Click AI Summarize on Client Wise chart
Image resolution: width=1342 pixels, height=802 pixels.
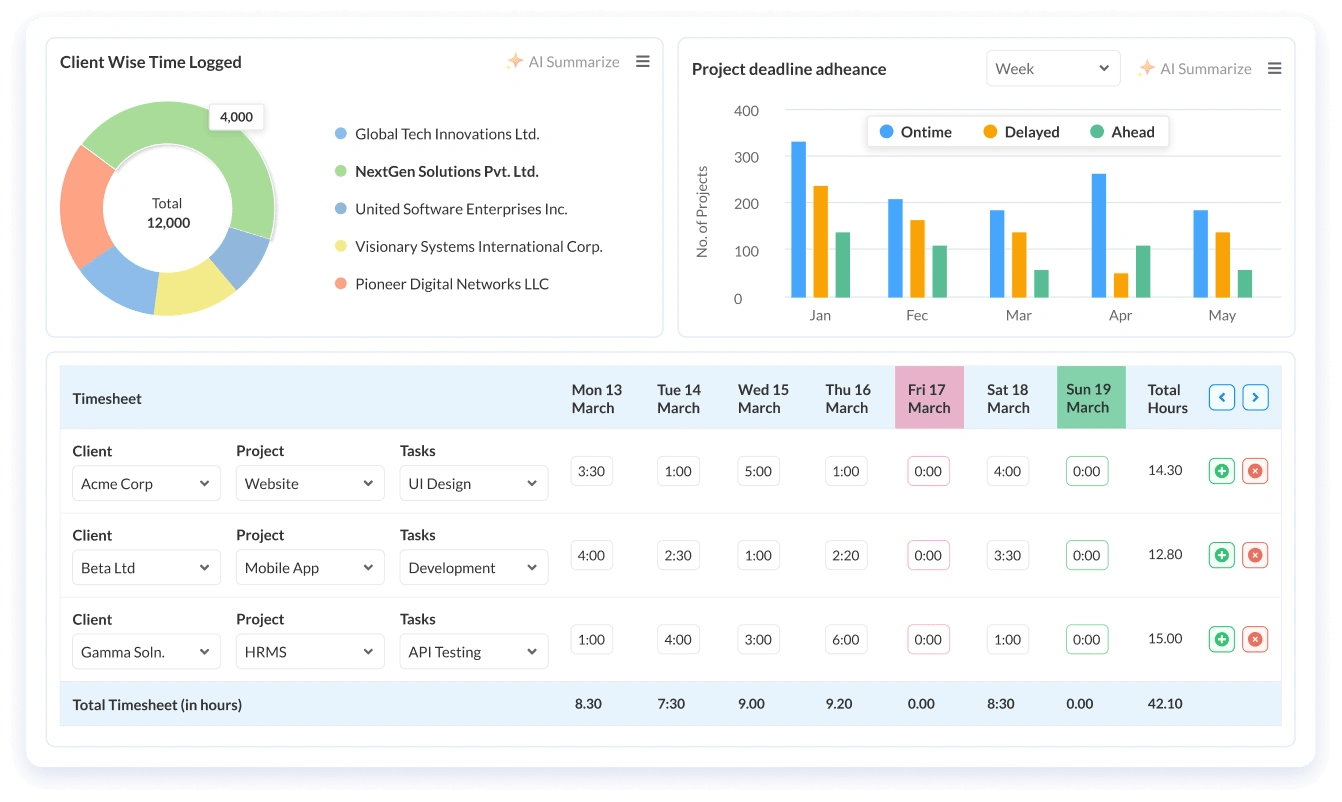[563, 62]
